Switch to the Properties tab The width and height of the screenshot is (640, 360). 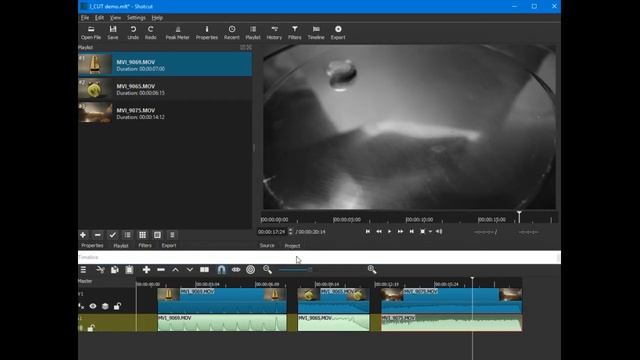click(x=92, y=245)
